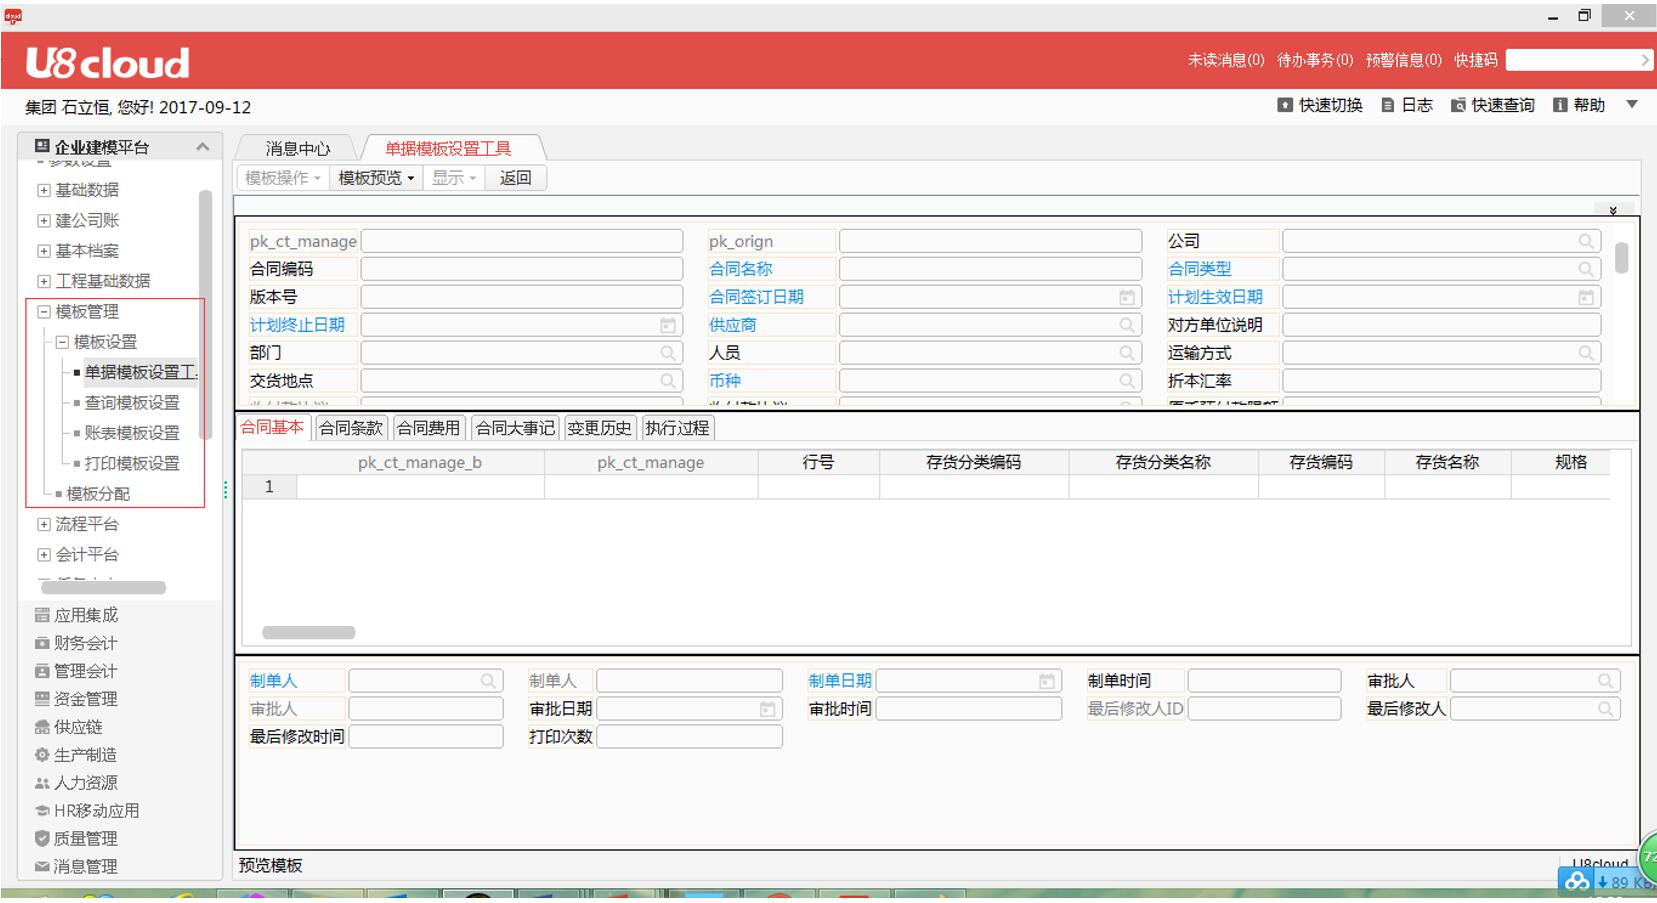This screenshot has width=1657, height=903.
Task: Open calendar for 计划生效日期
Action: click(x=1586, y=297)
